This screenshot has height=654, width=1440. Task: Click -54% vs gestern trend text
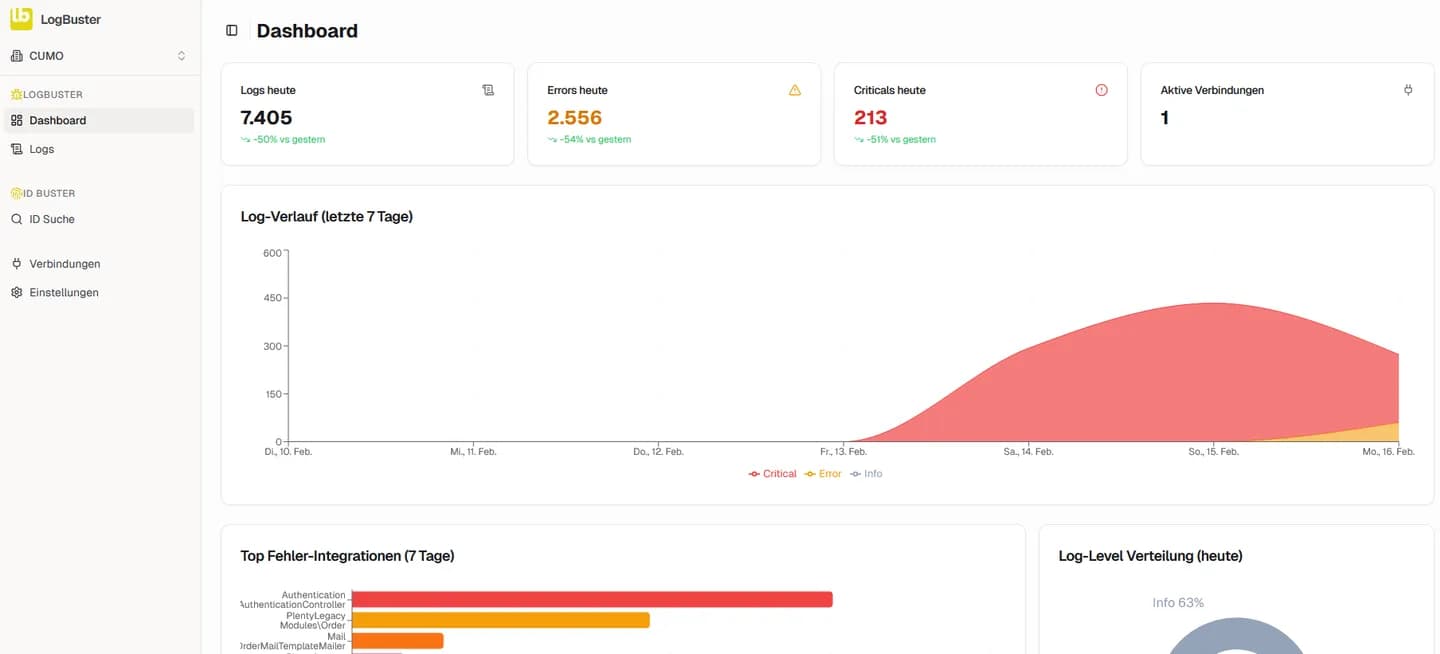(596, 140)
